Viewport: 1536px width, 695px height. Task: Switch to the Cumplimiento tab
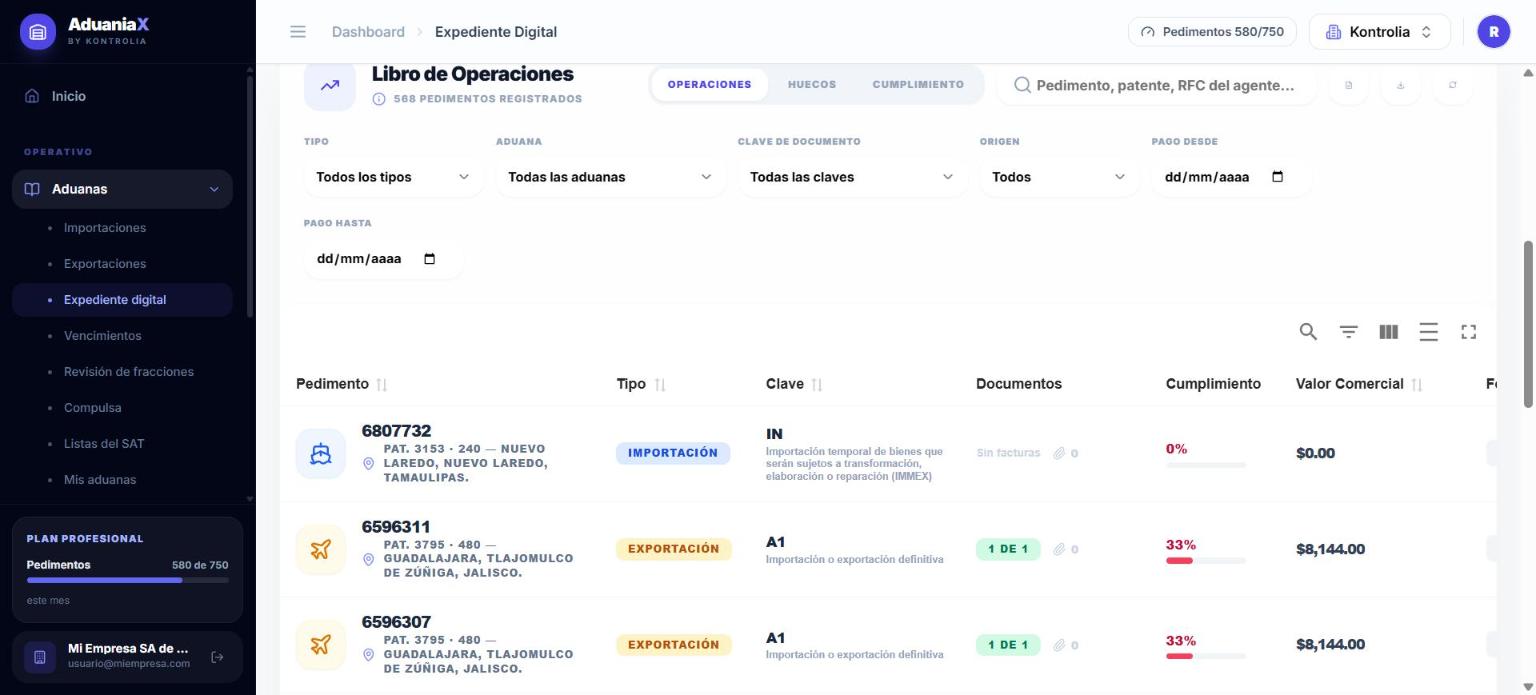pos(918,85)
